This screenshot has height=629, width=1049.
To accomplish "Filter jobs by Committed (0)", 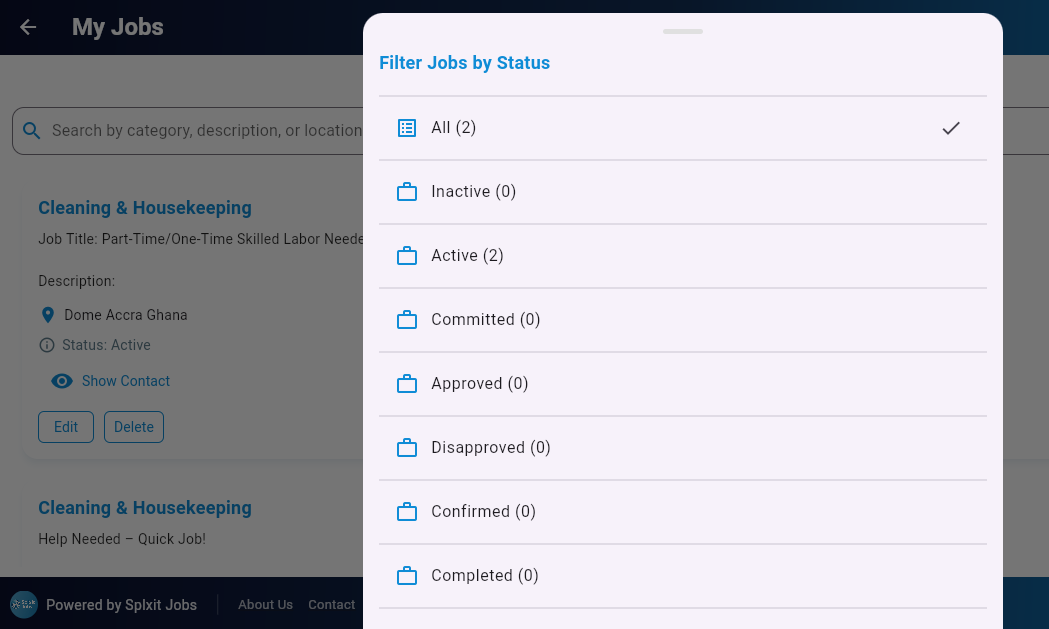I will 485,320.
